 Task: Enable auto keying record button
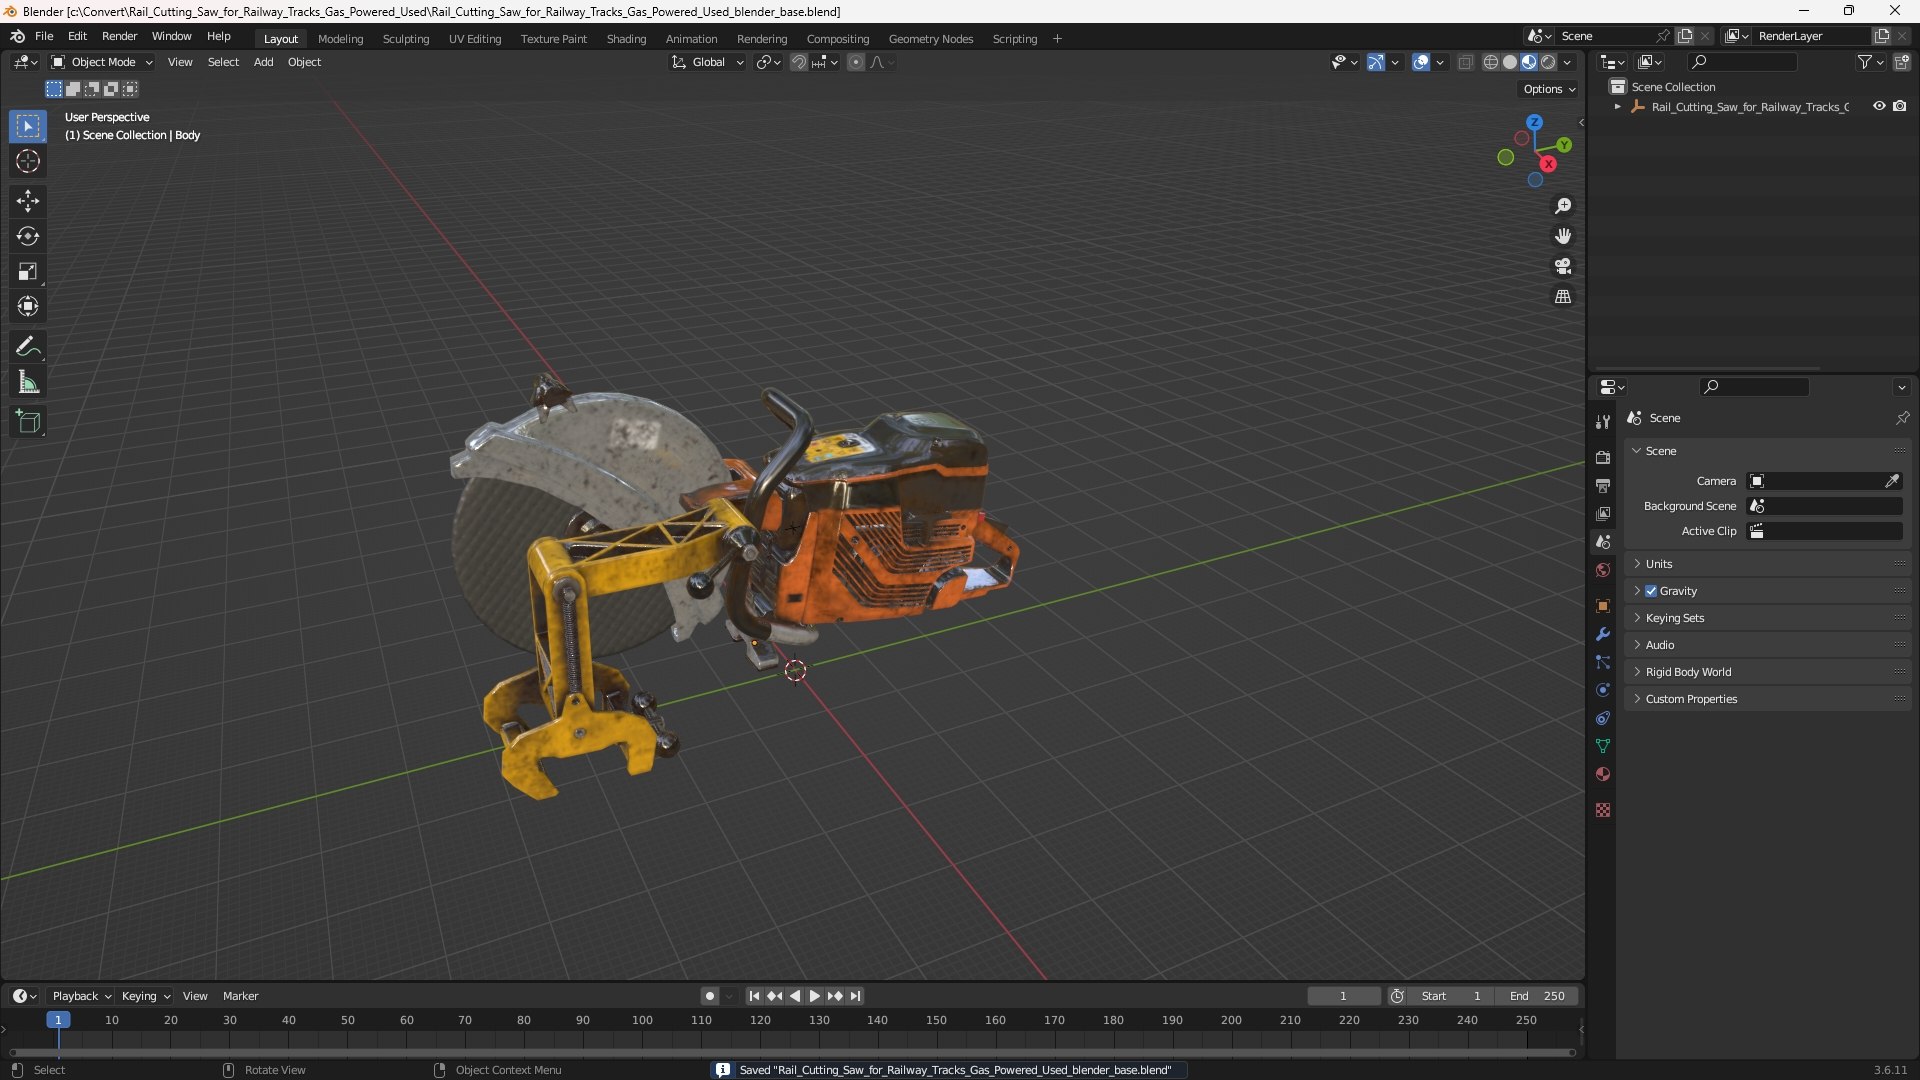pyautogui.click(x=709, y=996)
